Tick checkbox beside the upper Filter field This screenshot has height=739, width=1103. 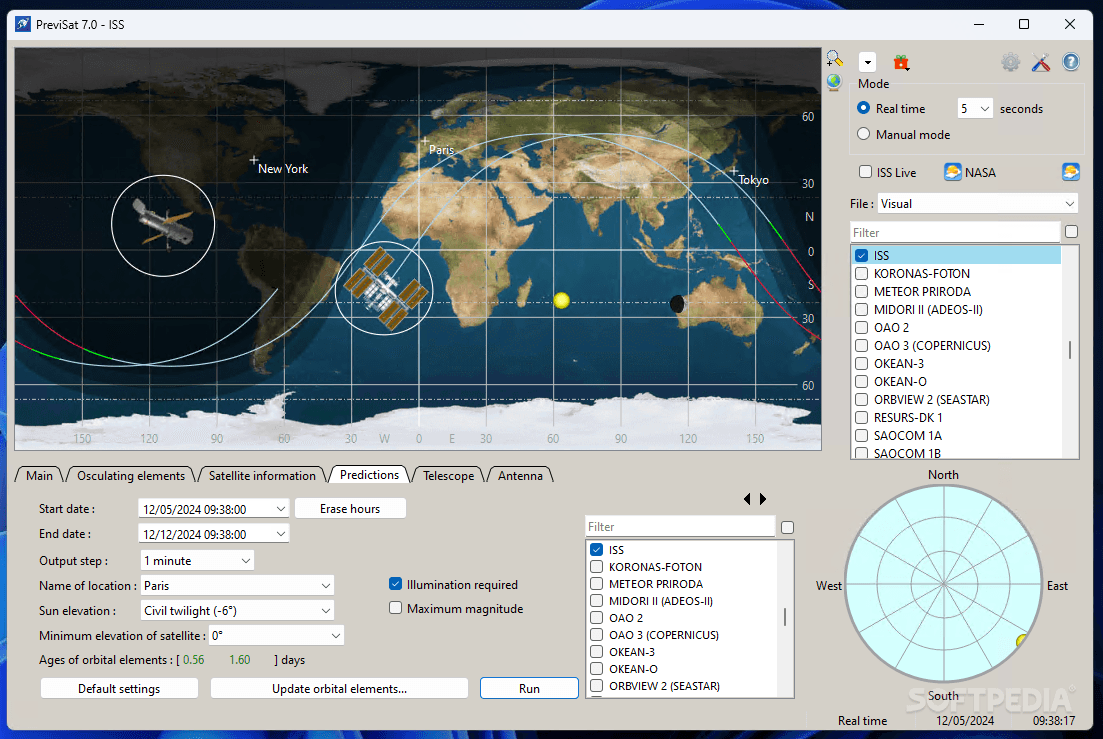[1071, 232]
